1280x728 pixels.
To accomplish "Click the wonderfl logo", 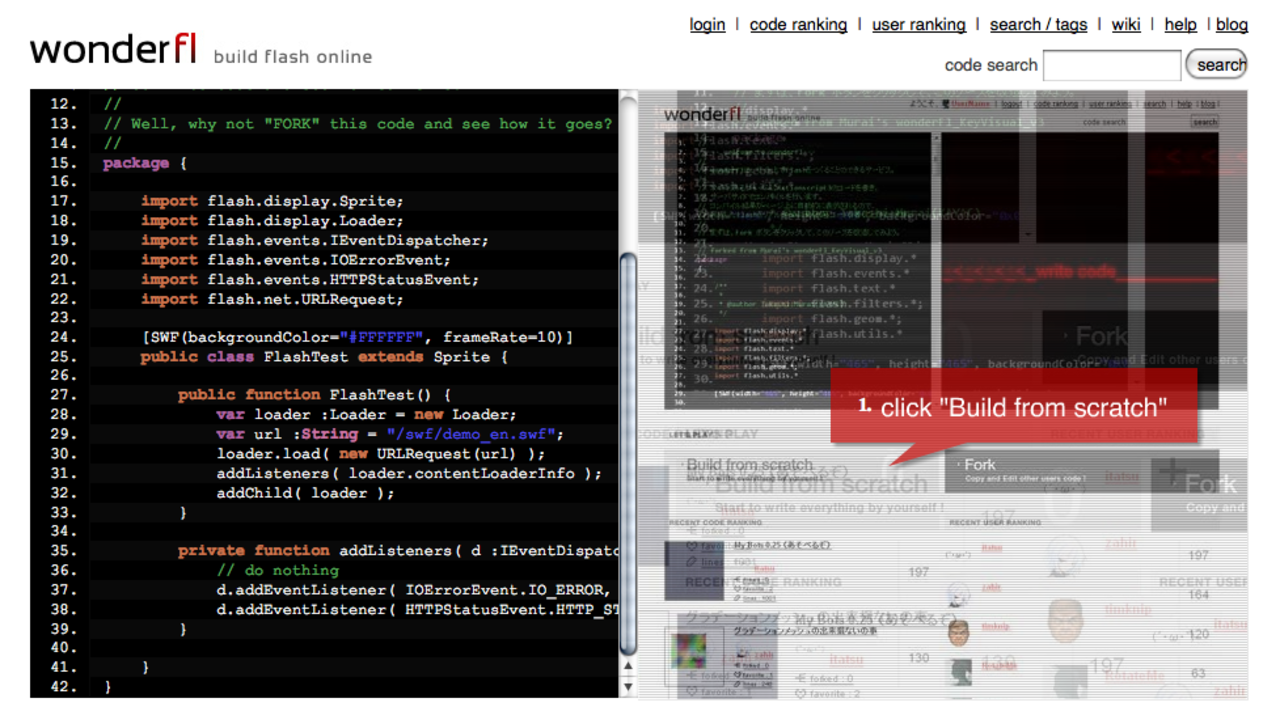I will tap(113, 50).
